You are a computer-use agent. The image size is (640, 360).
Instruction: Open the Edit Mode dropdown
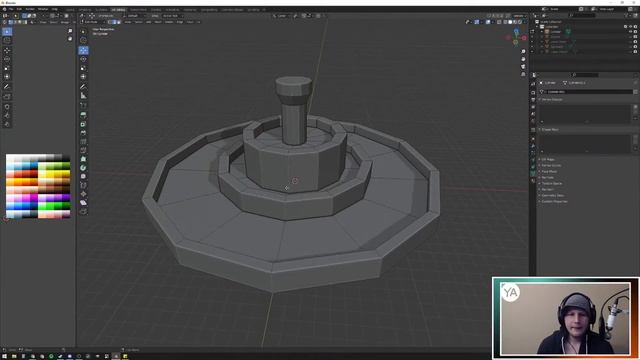[93, 22]
